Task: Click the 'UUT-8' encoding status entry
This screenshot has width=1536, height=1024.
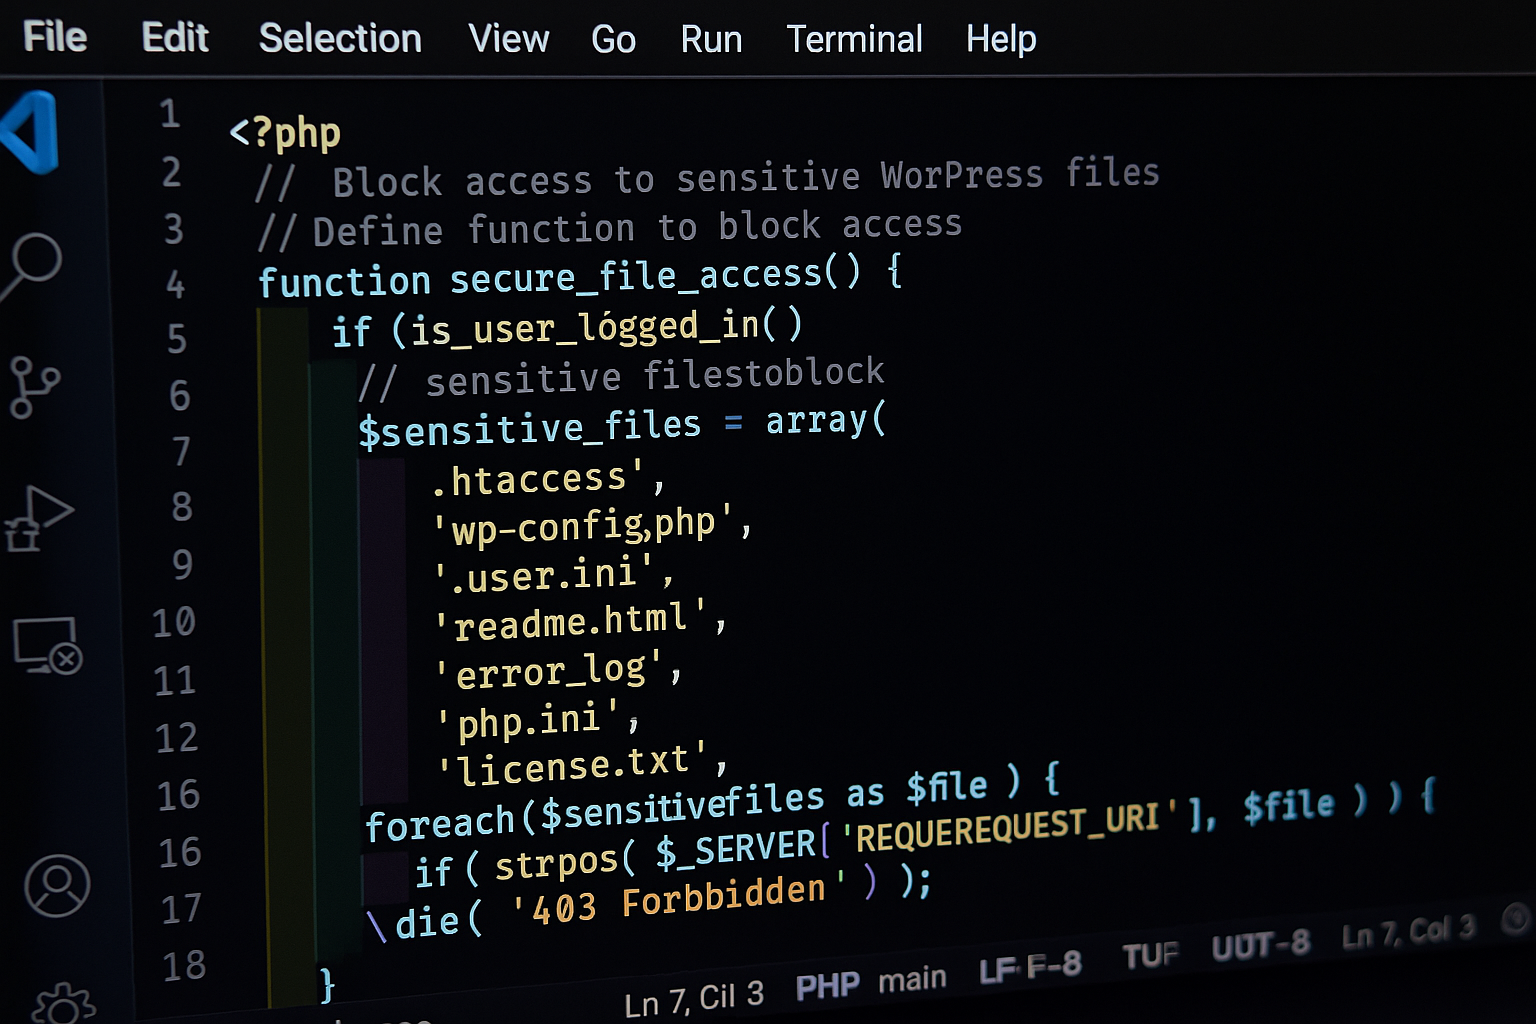Action: [x=1260, y=944]
